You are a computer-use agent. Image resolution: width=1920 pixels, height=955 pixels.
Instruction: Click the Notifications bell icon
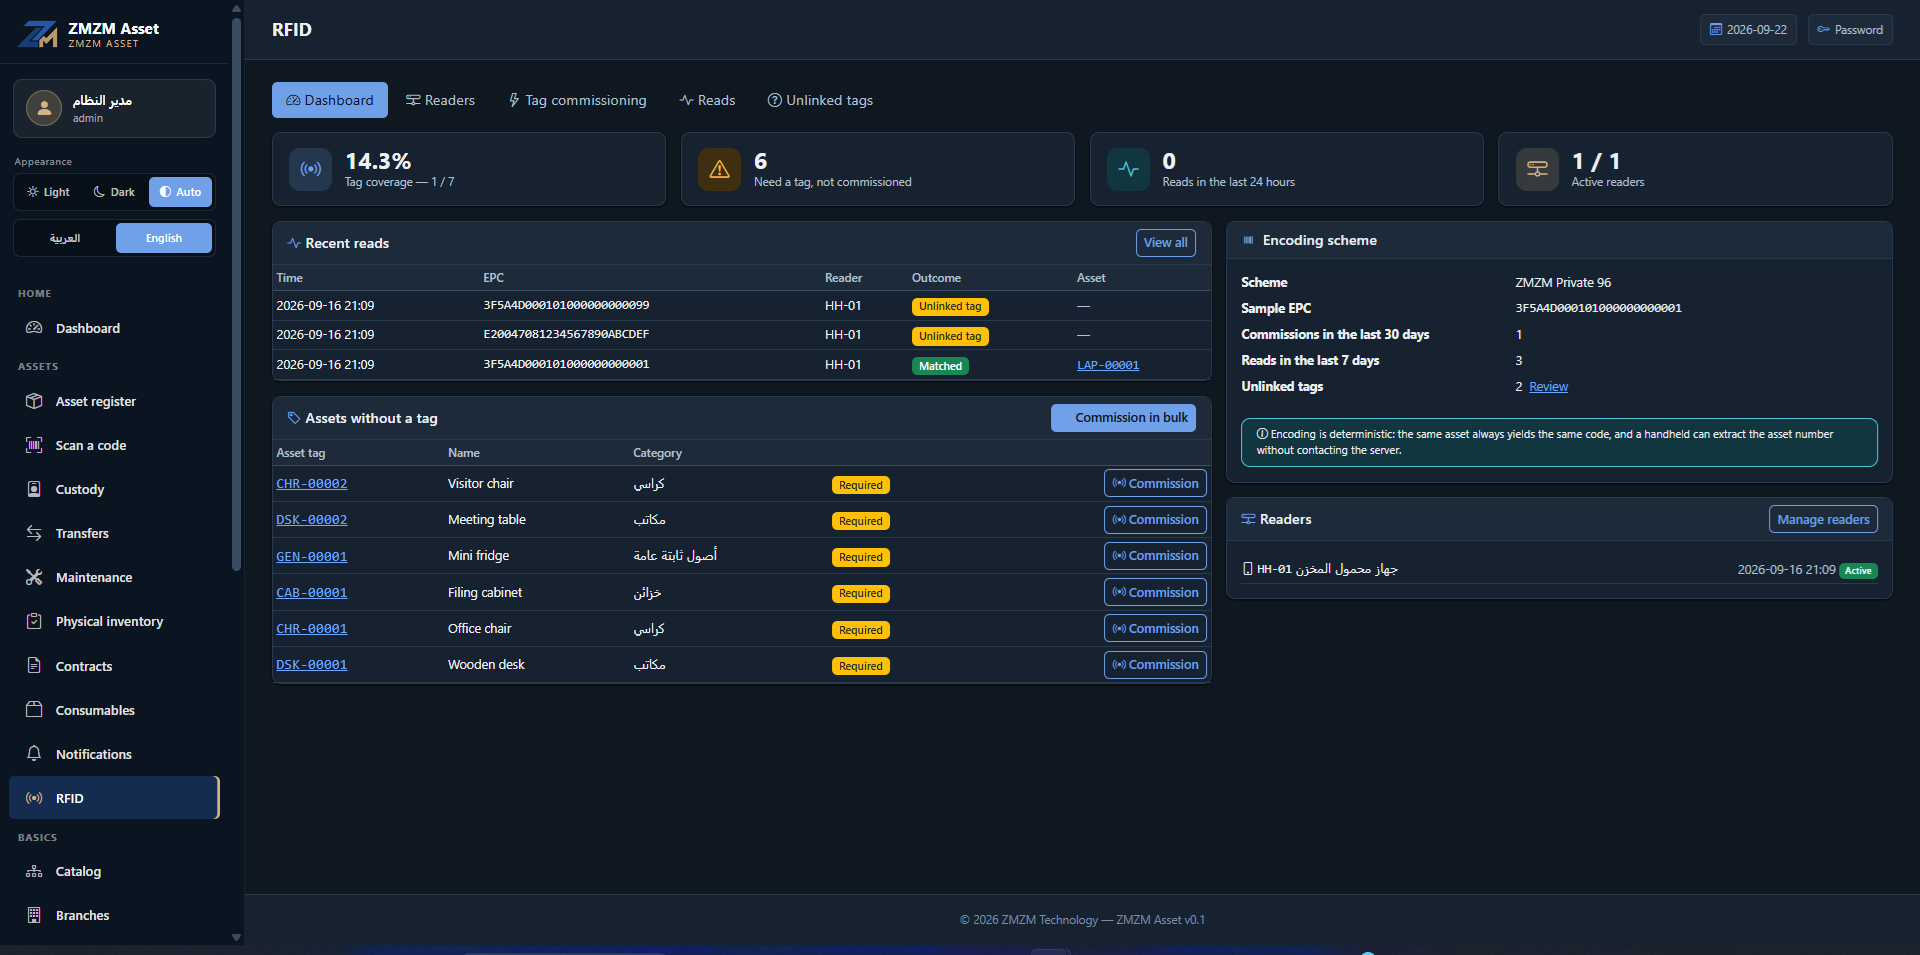click(34, 754)
